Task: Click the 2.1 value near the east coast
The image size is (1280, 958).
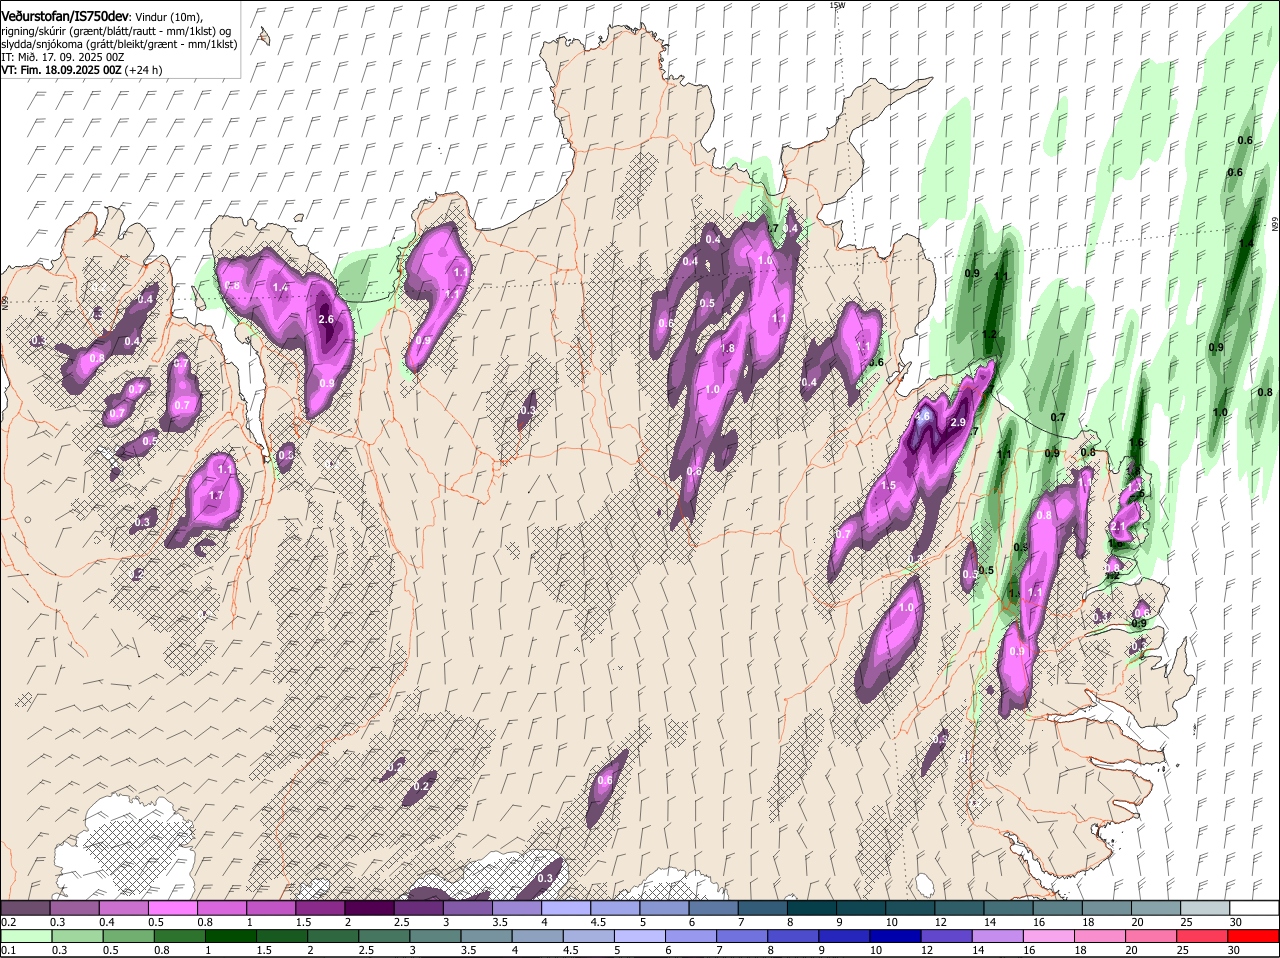Action: click(x=1119, y=526)
